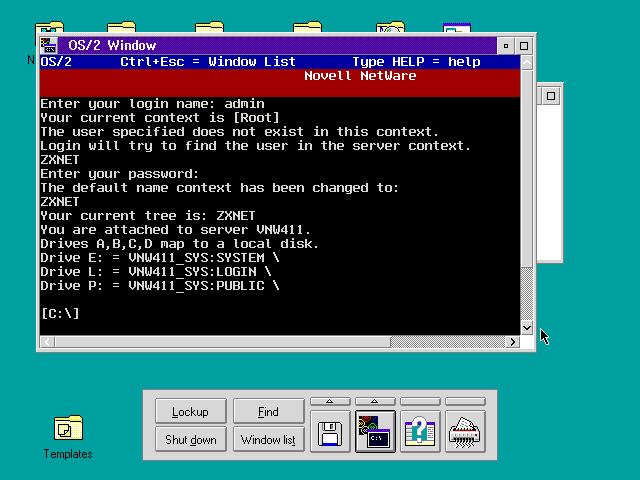This screenshot has width=640, height=480.
Task: Open the Information help icon in LaunchPad
Action: pyautogui.click(x=420, y=431)
